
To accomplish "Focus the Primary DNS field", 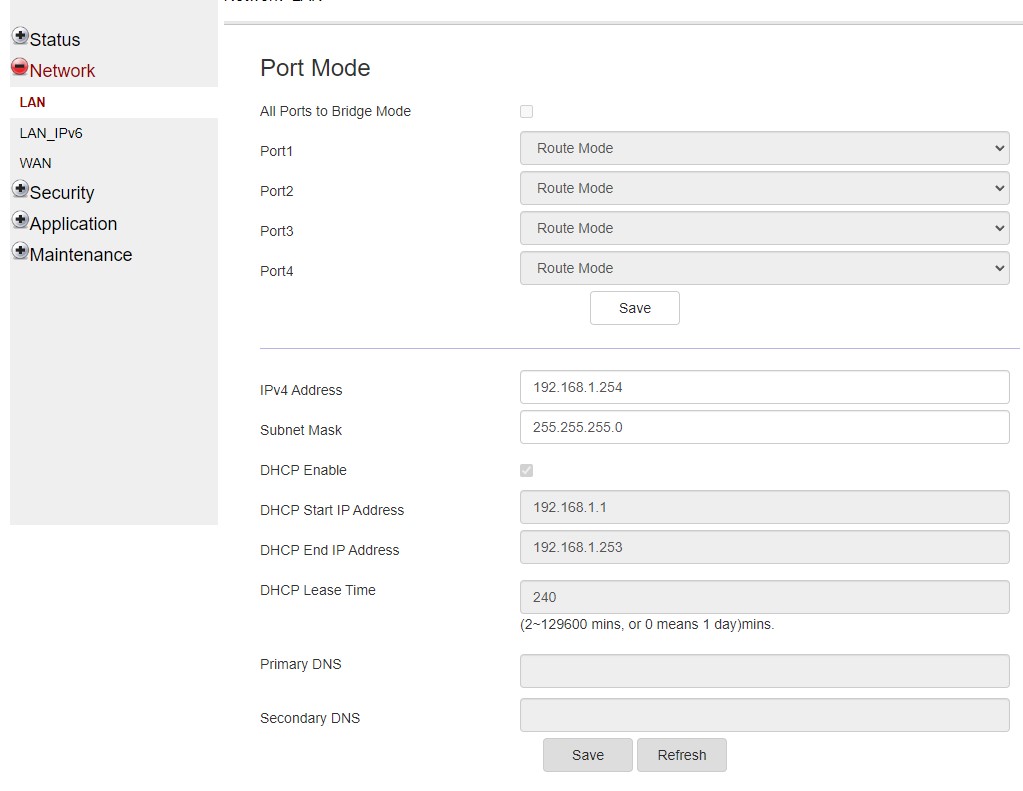I will (764, 671).
